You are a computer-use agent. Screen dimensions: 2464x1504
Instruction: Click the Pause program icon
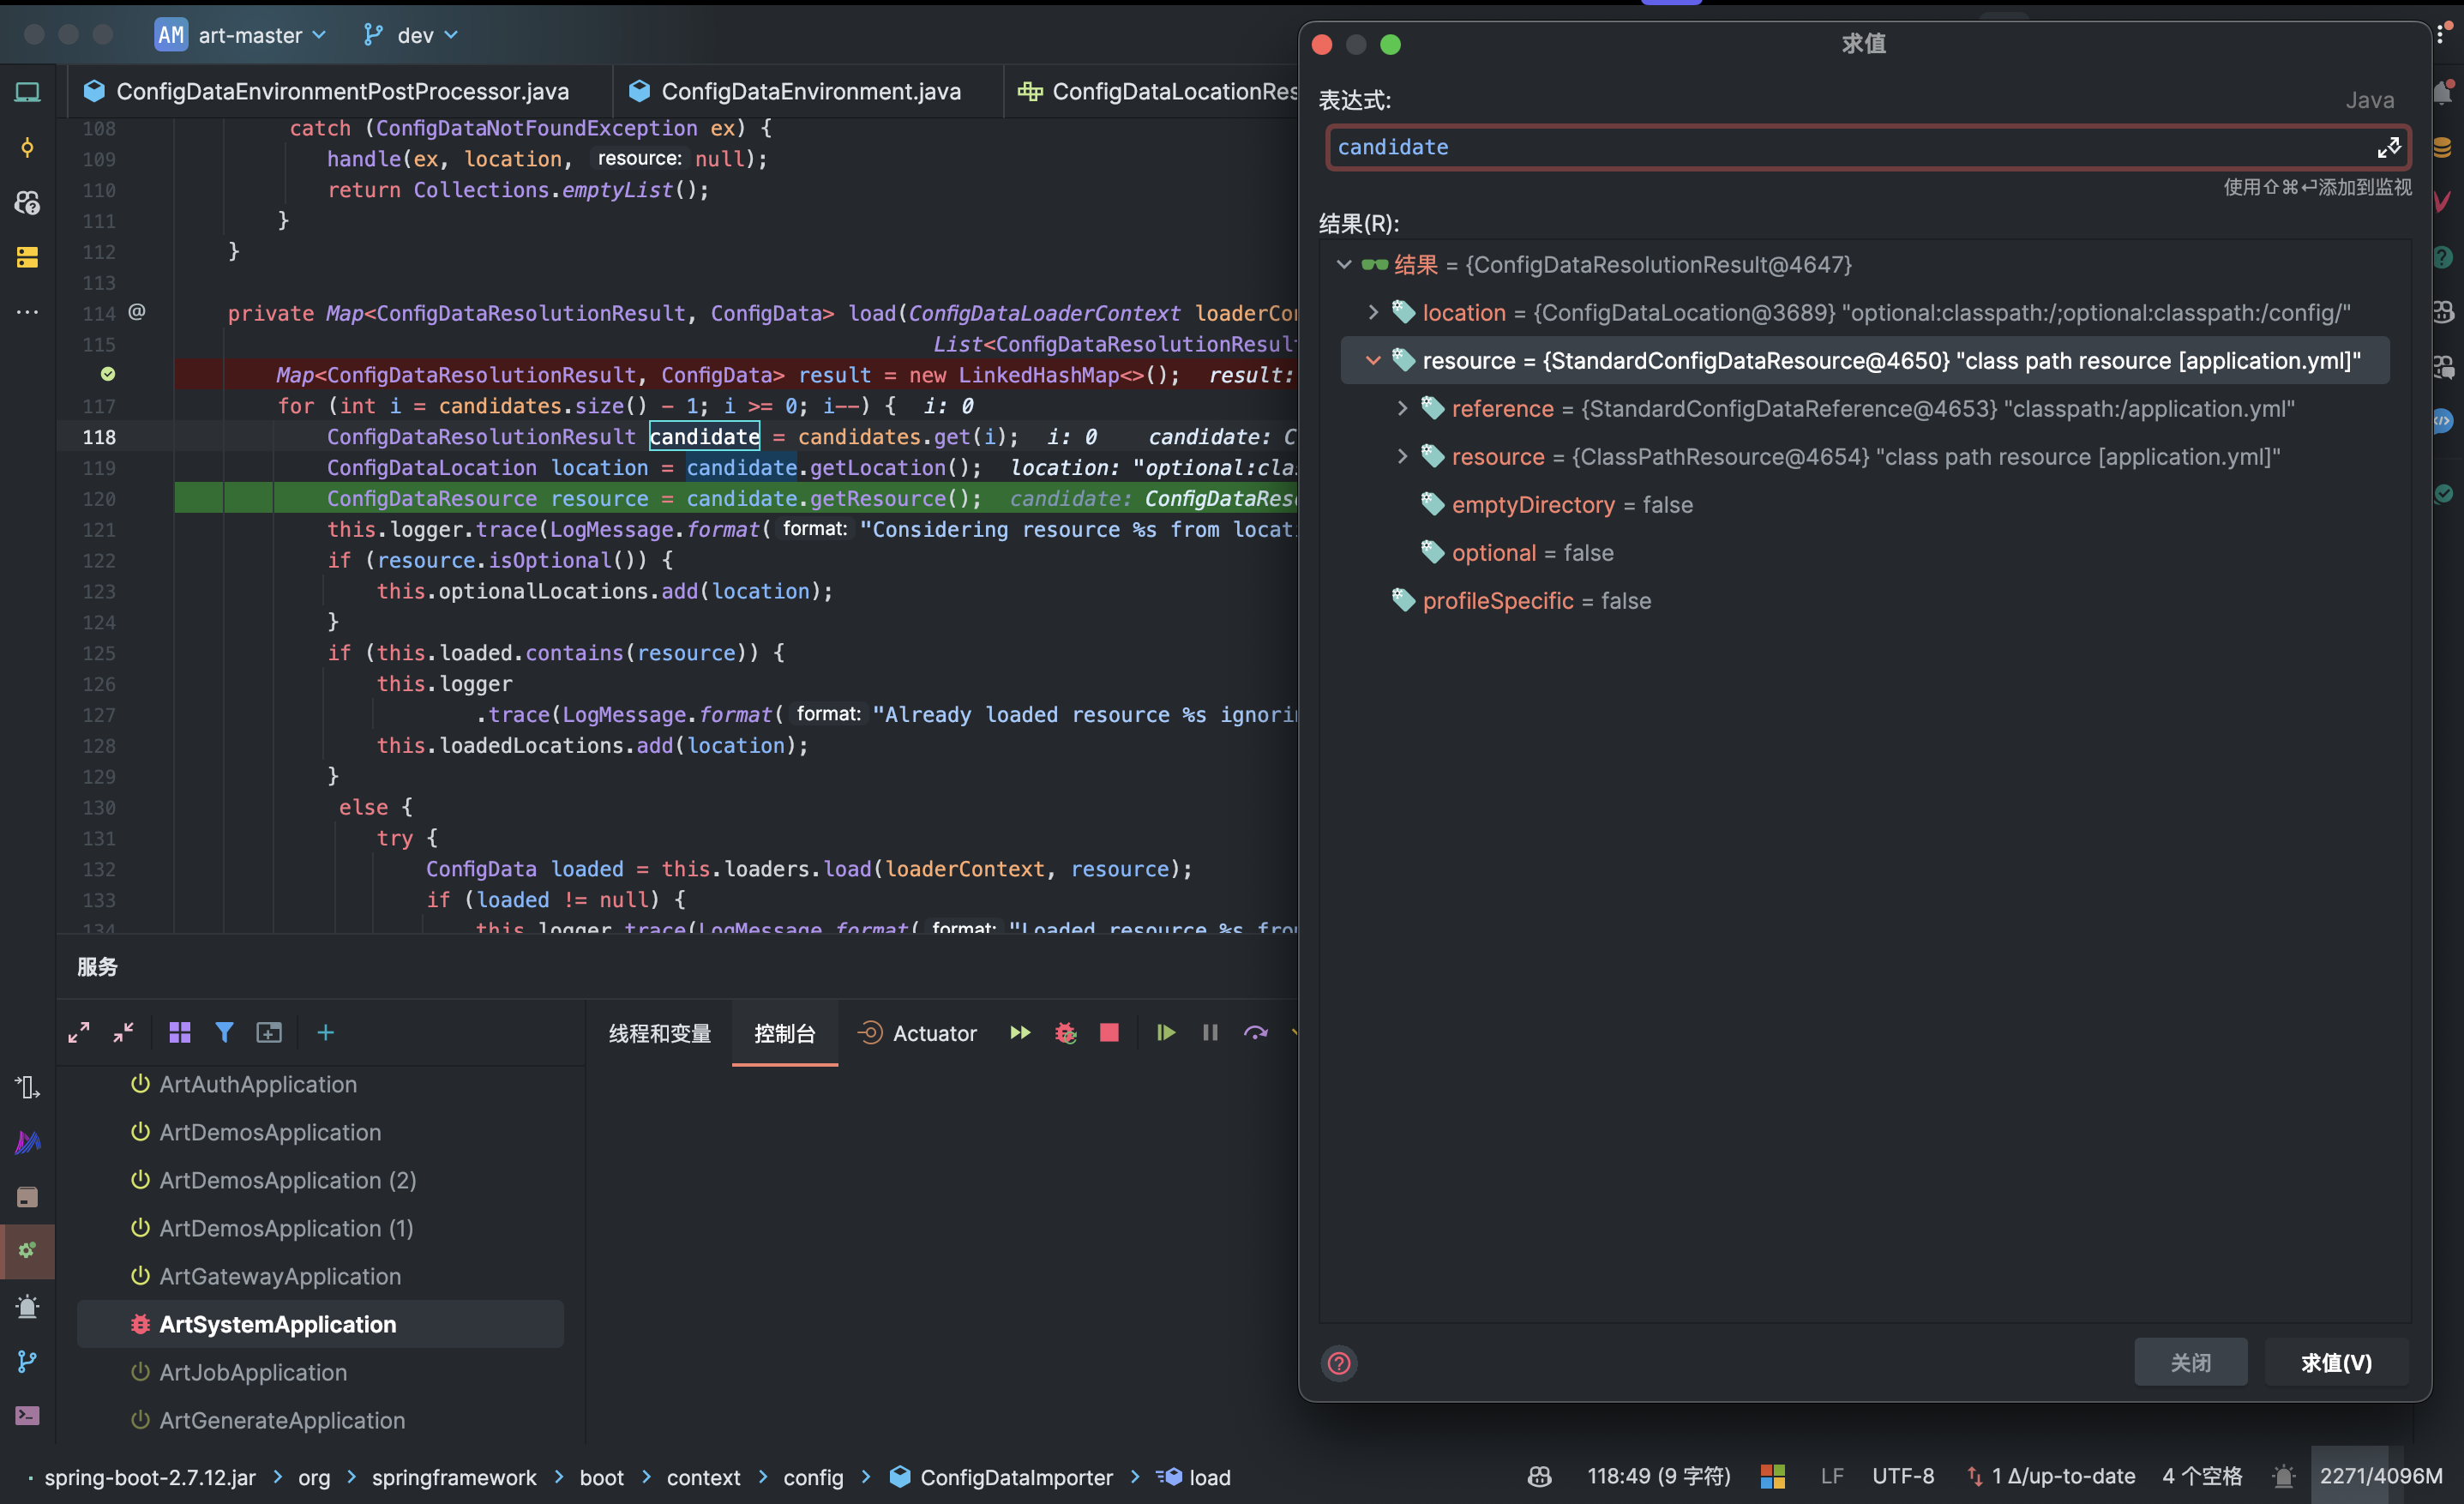coord(1210,1033)
